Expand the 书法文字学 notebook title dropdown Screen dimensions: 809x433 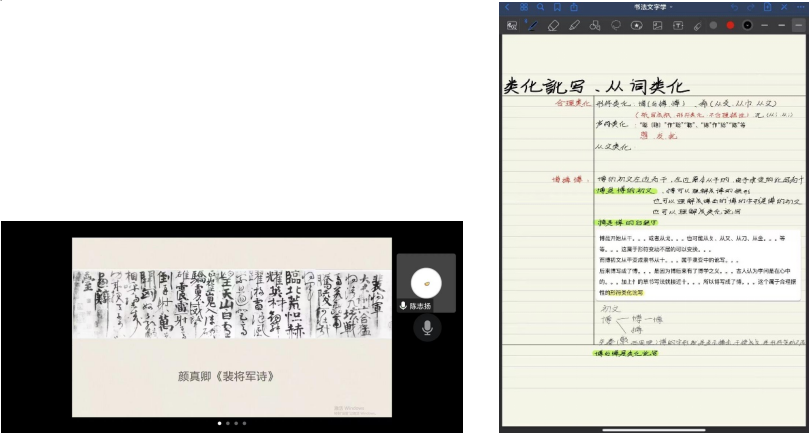(653, 7)
